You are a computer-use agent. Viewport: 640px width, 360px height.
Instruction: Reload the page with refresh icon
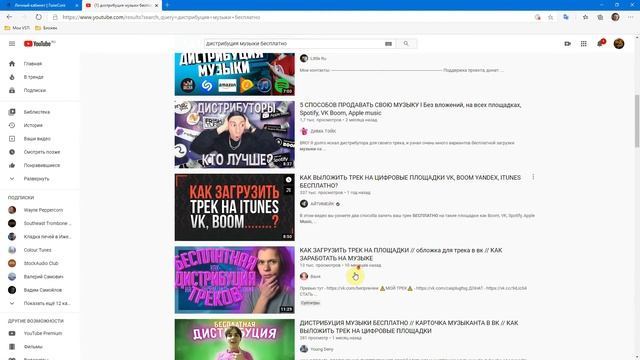[38, 17]
